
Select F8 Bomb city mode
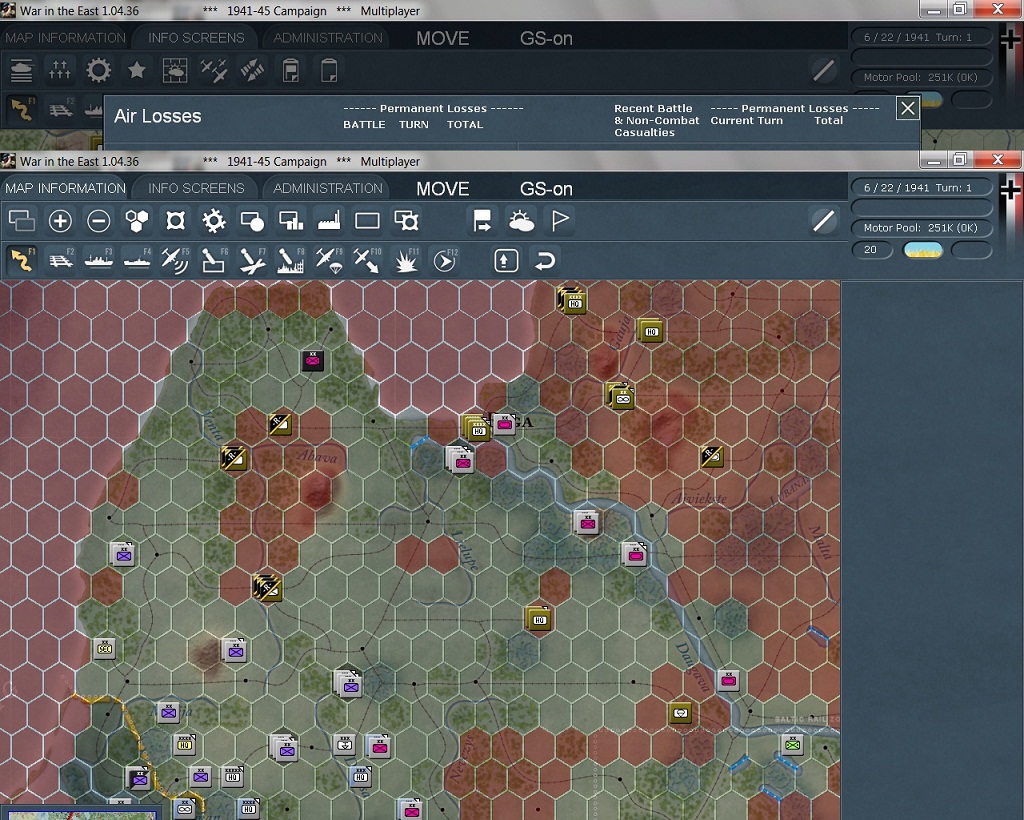(x=290, y=260)
